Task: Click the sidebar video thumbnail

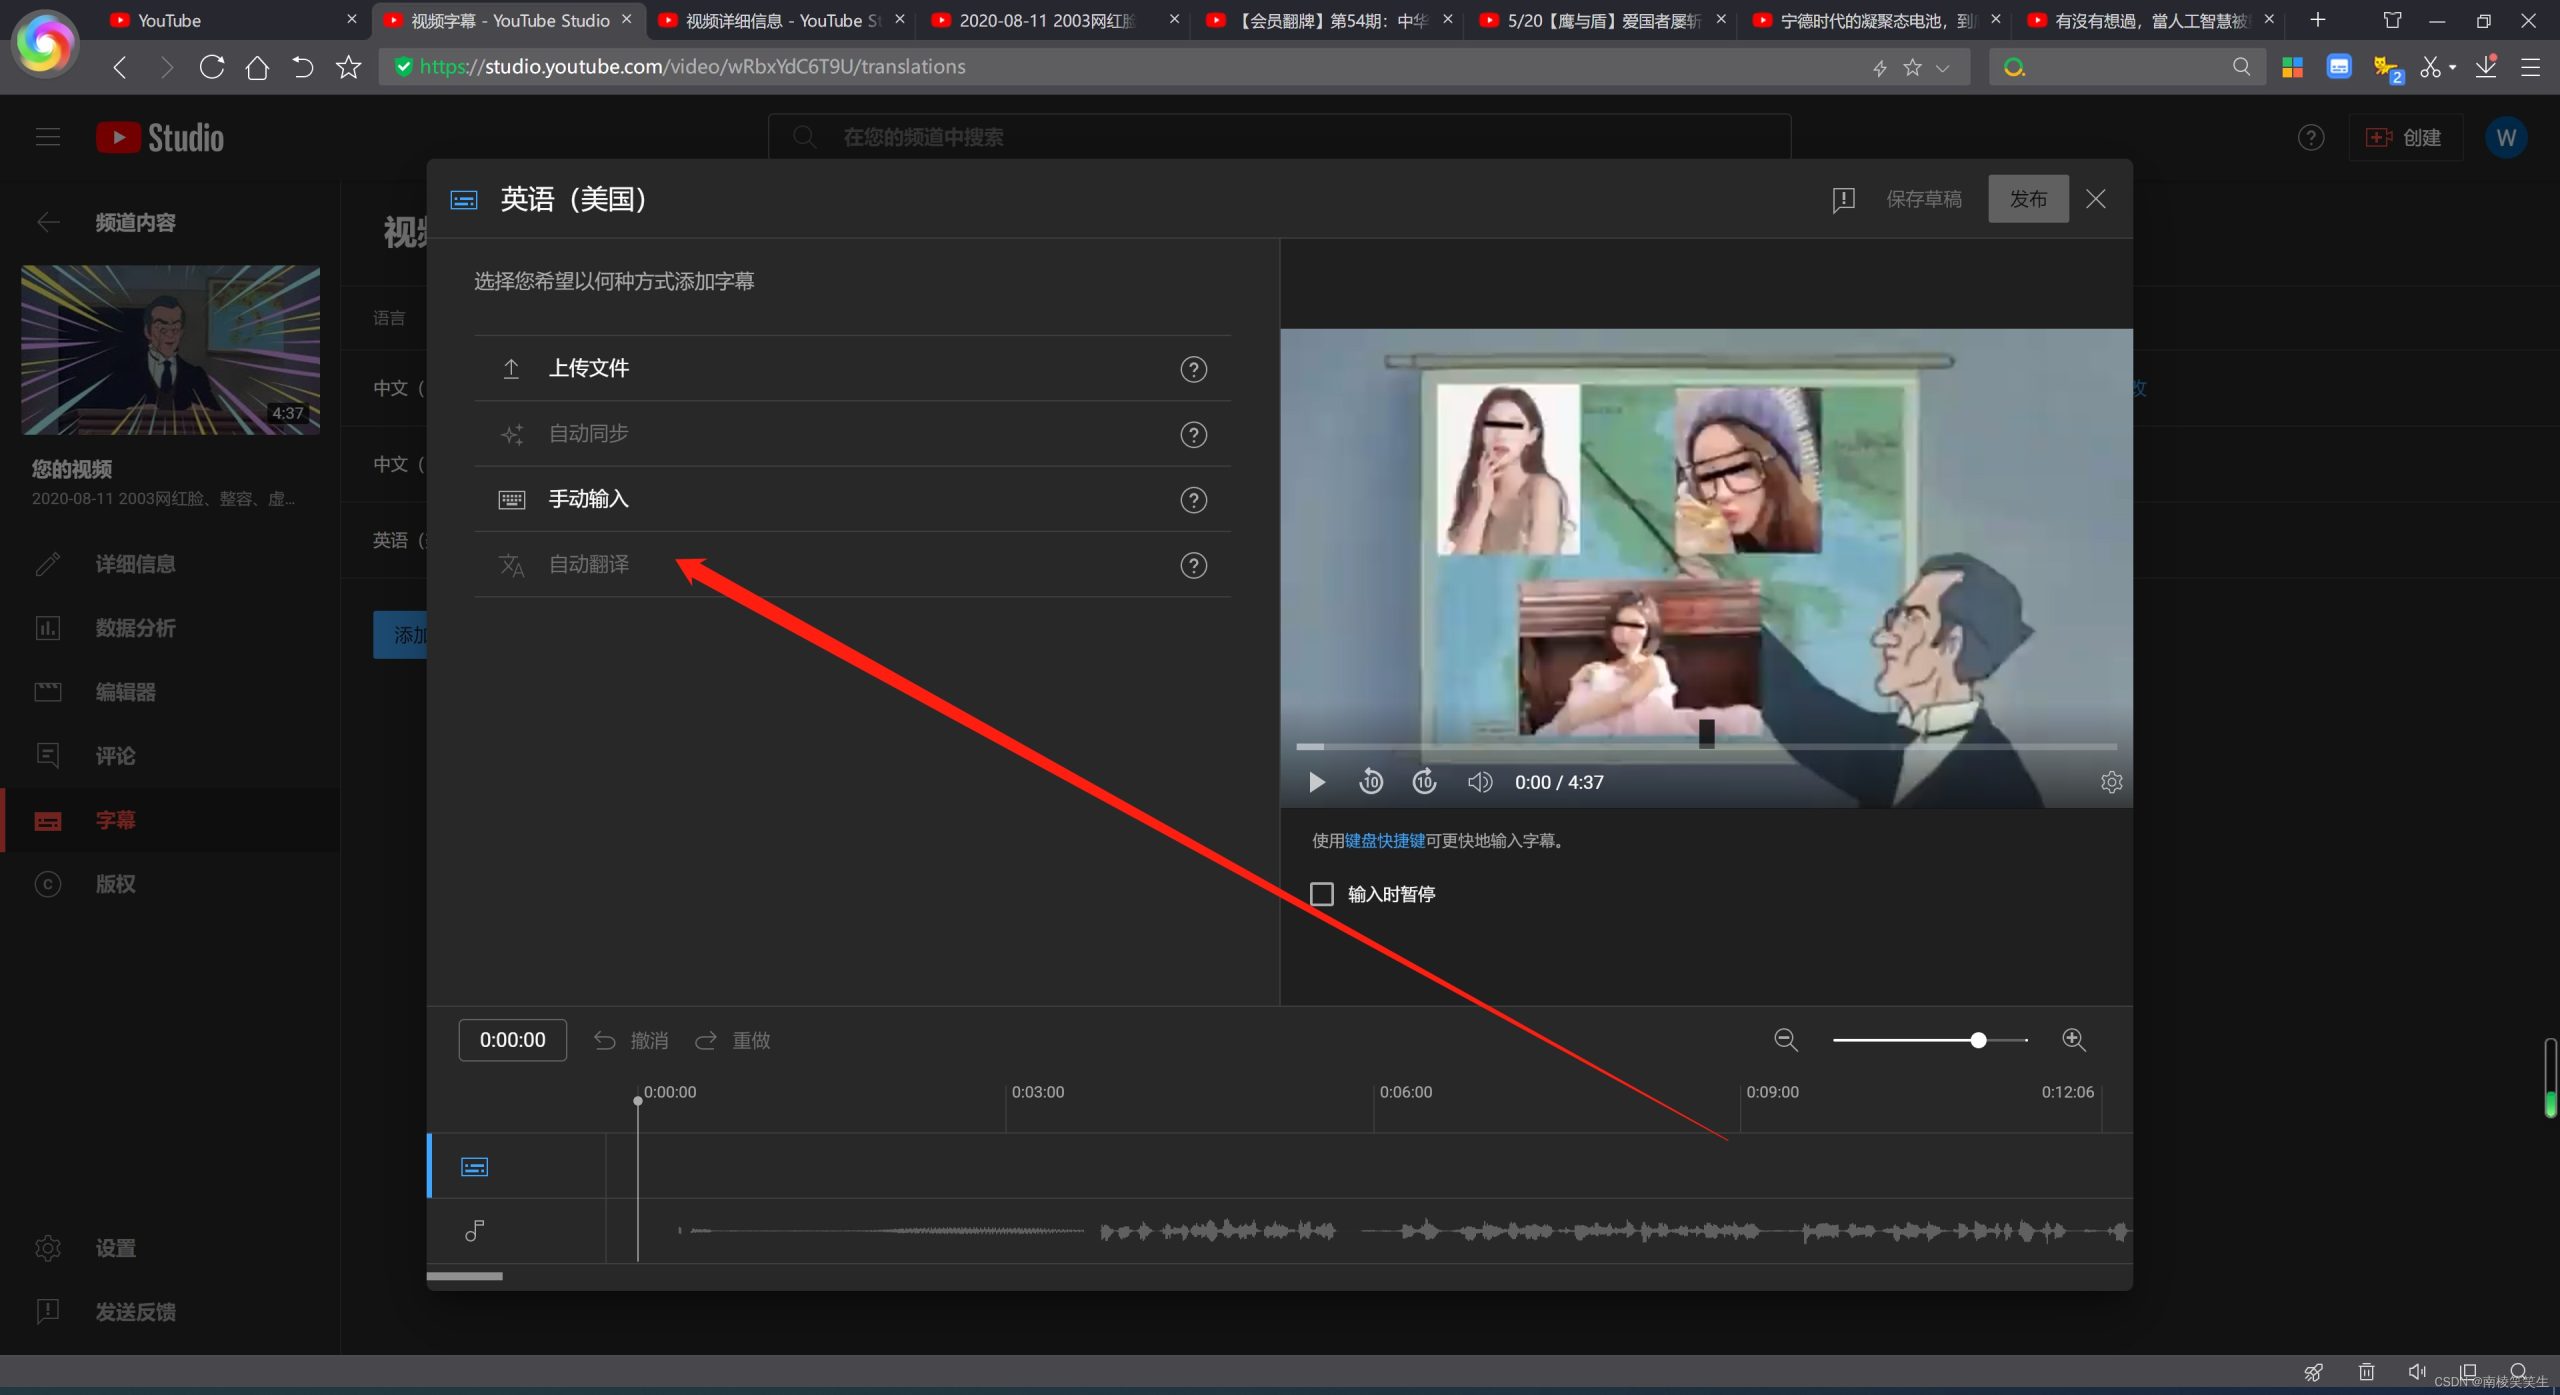Action: [171, 350]
